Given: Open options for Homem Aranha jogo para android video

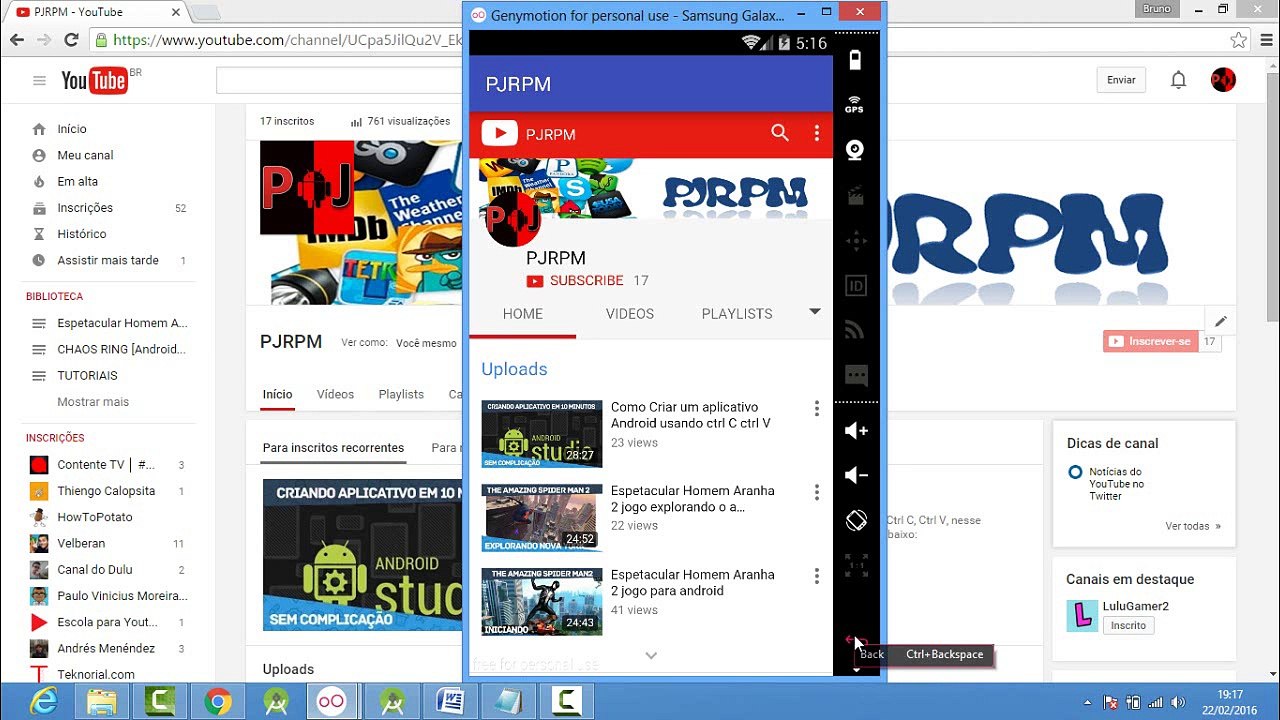Looking at the screenshot, I should (817, 576).
